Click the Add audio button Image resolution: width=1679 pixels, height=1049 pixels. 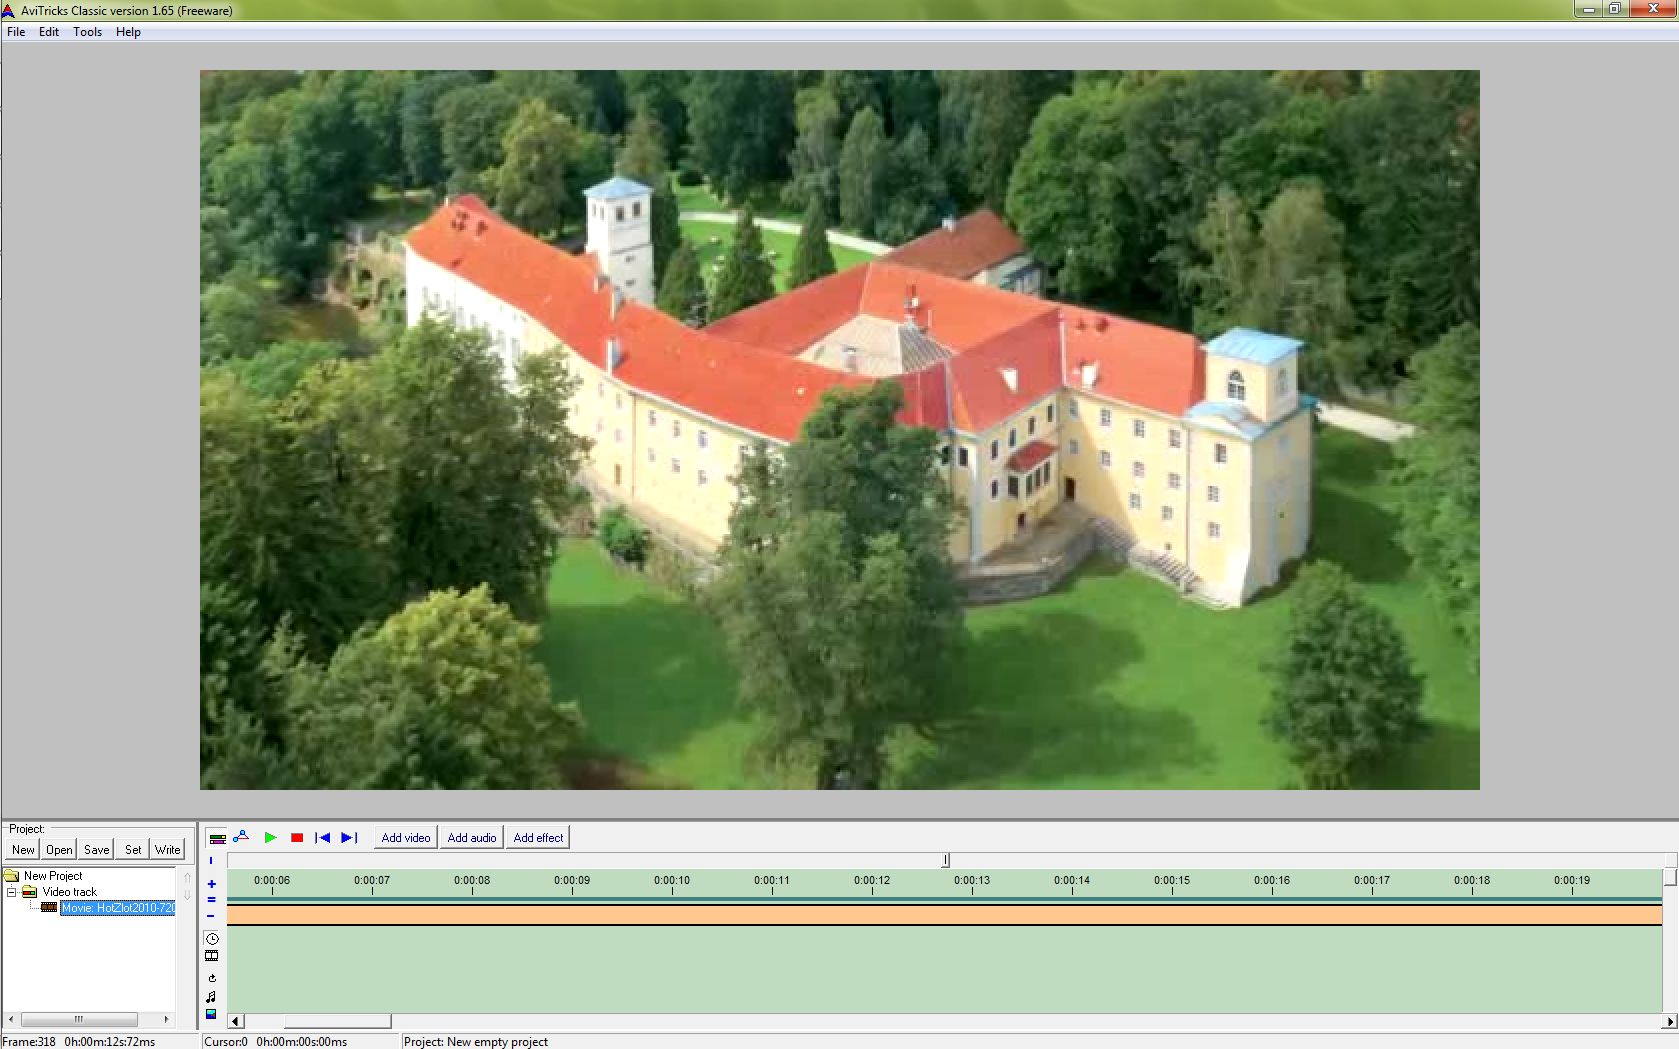[x=472, y=838]
